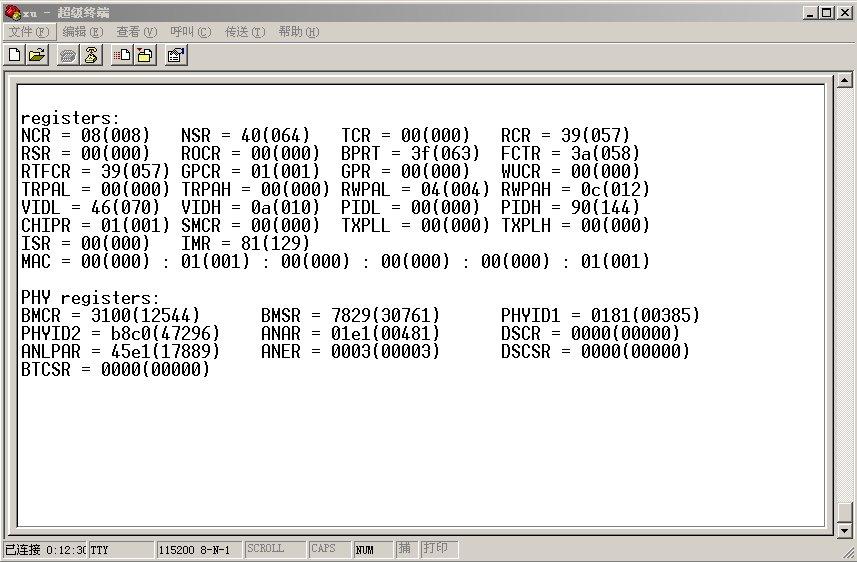Click the 'WUCR = 00(000)' value
Image resolution: width=857 pixels, height=562 pixels.
point(571,172)
